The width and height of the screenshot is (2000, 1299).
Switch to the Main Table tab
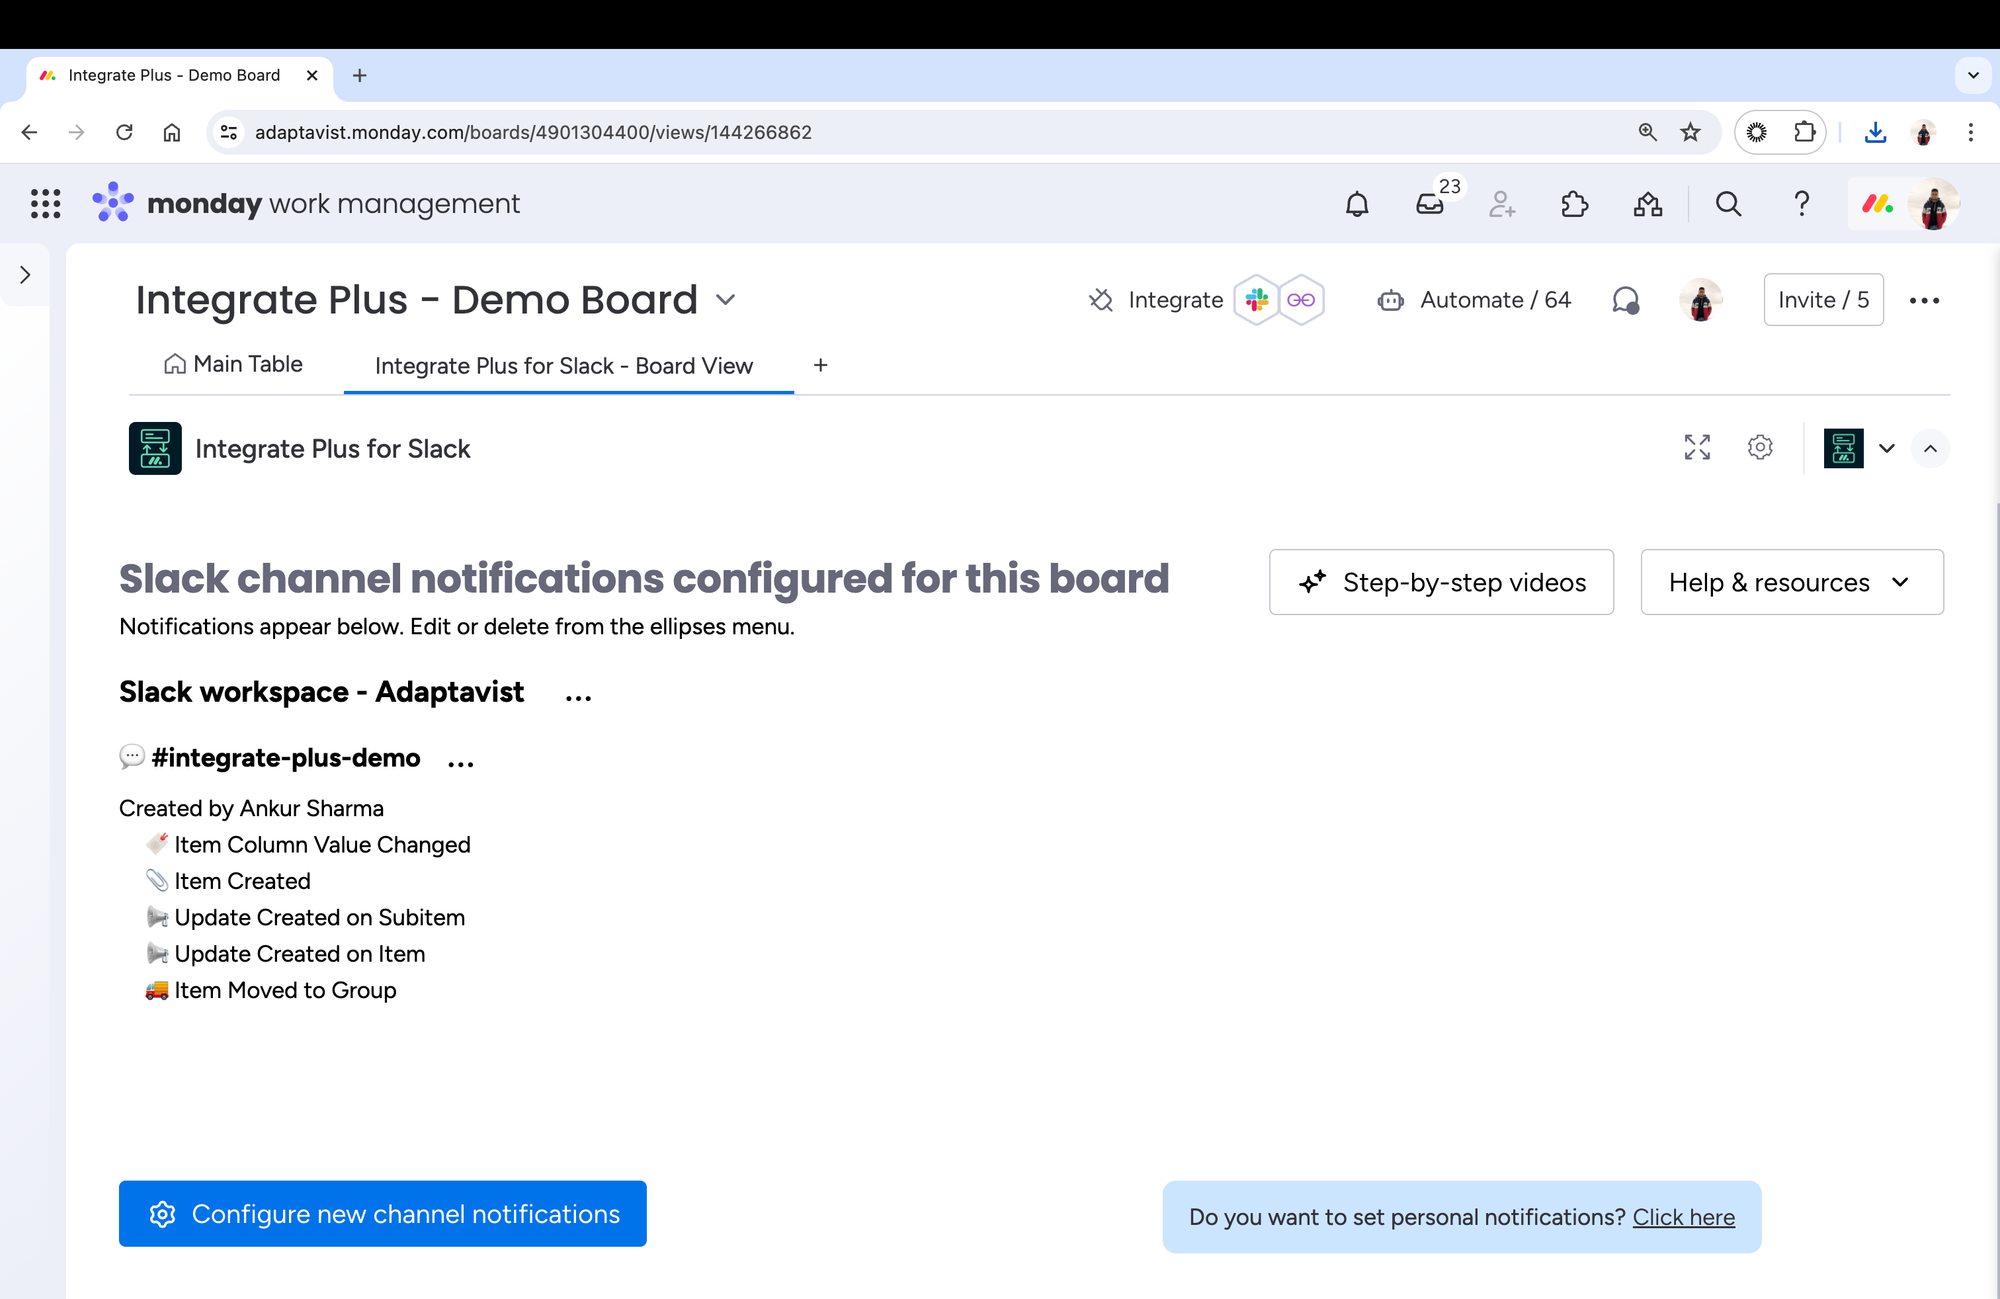[233, 364]
